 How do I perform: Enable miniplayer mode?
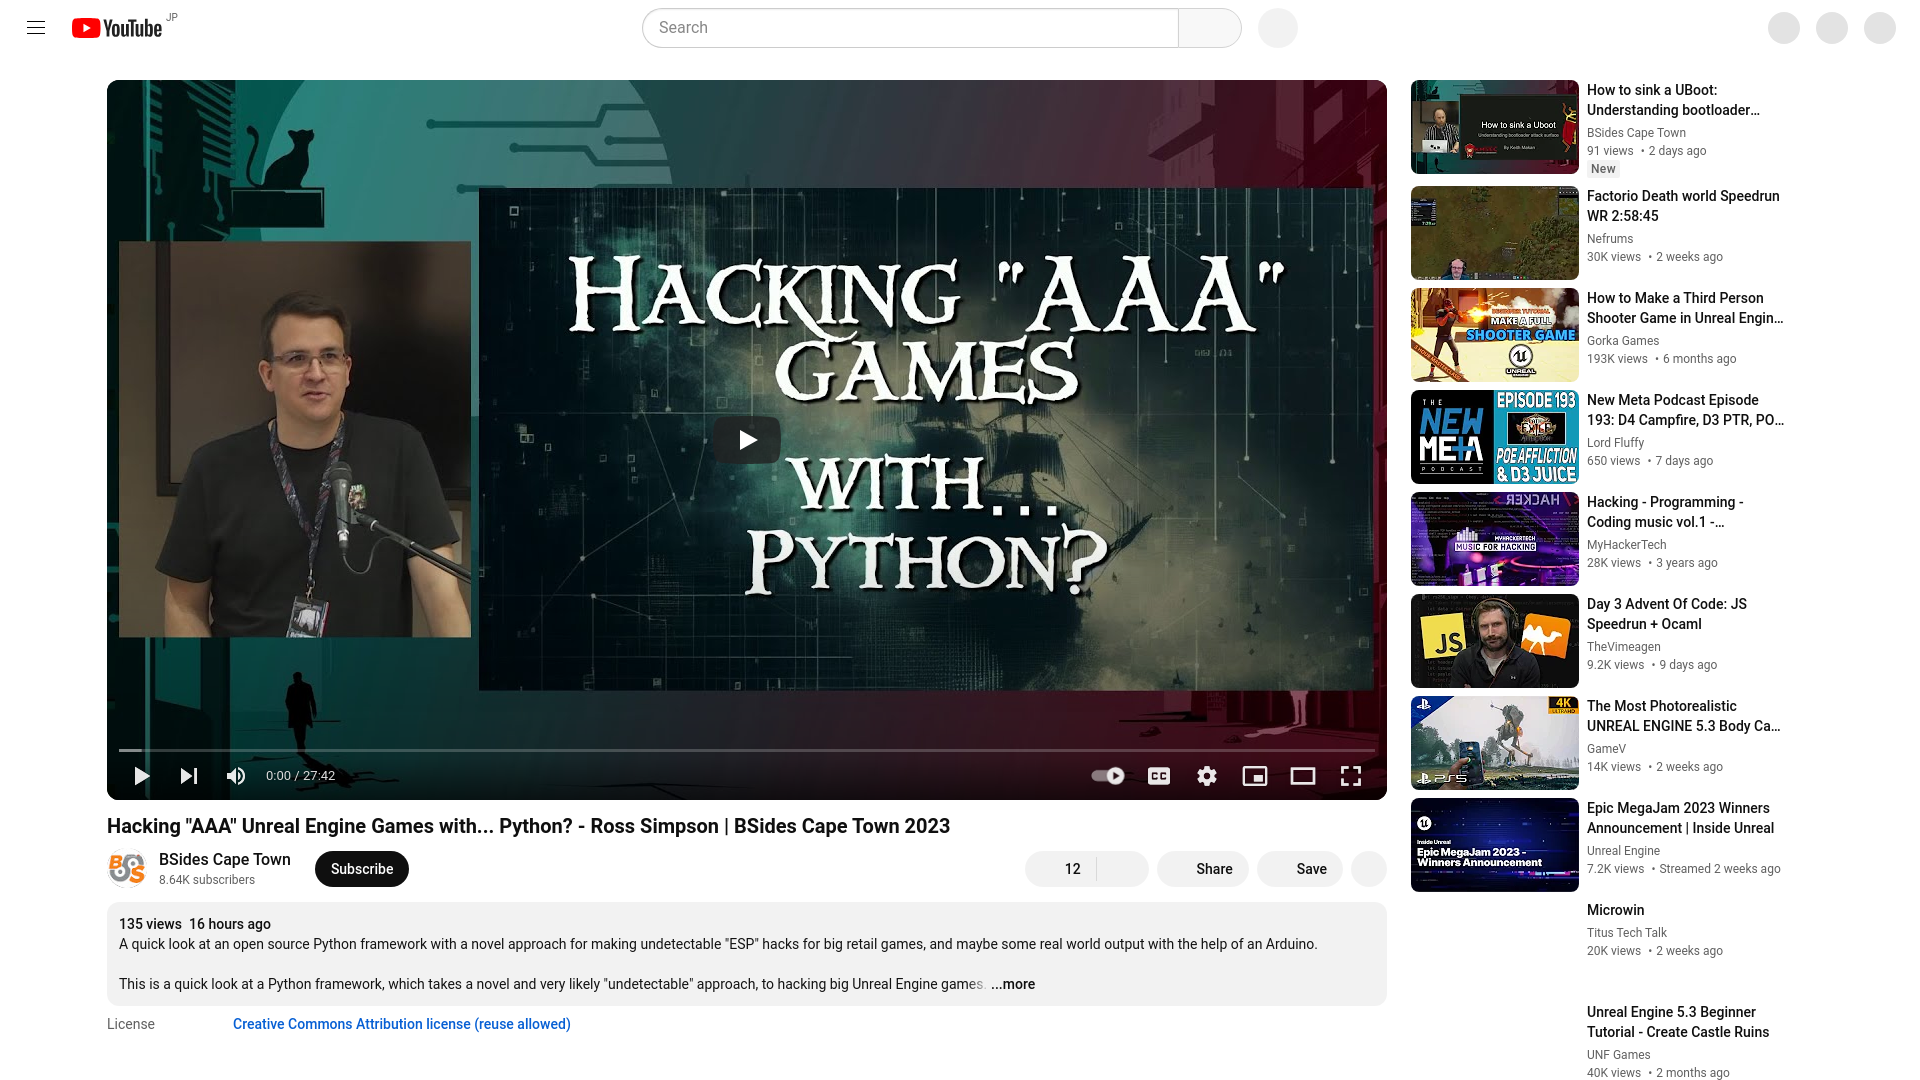(1255, 776)
